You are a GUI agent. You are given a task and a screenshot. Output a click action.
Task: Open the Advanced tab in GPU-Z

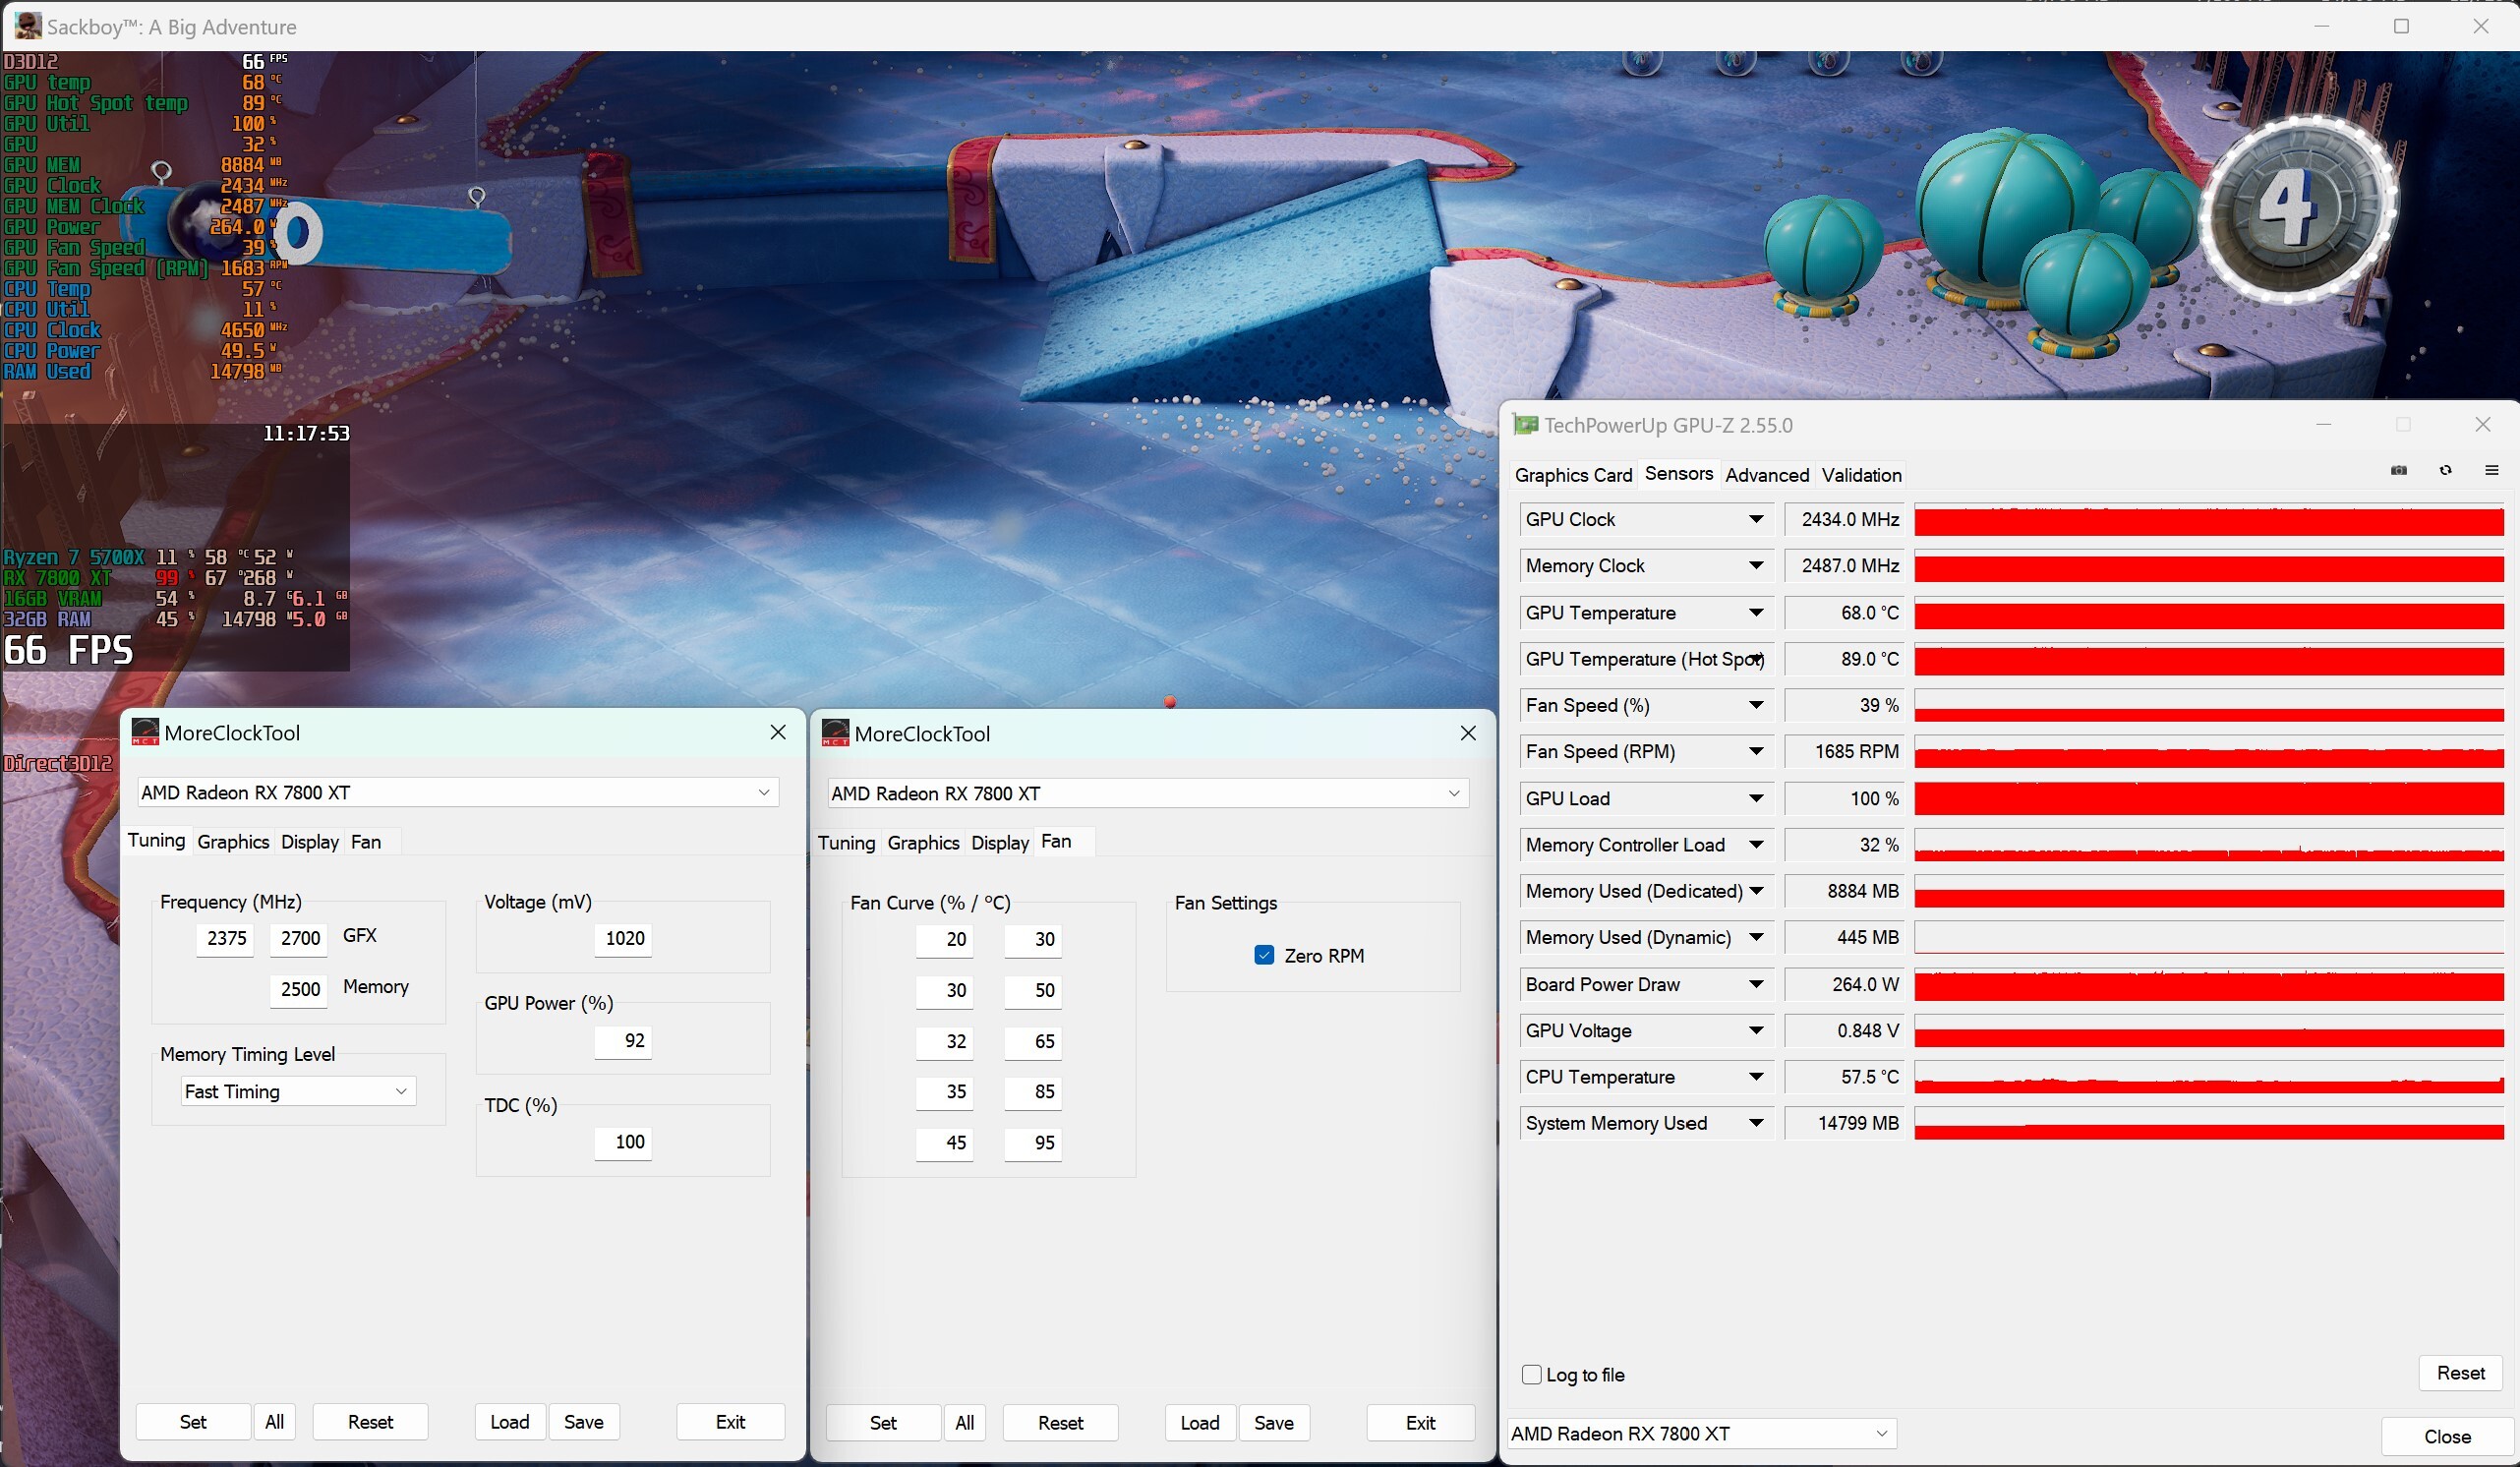pos(1766,475)
